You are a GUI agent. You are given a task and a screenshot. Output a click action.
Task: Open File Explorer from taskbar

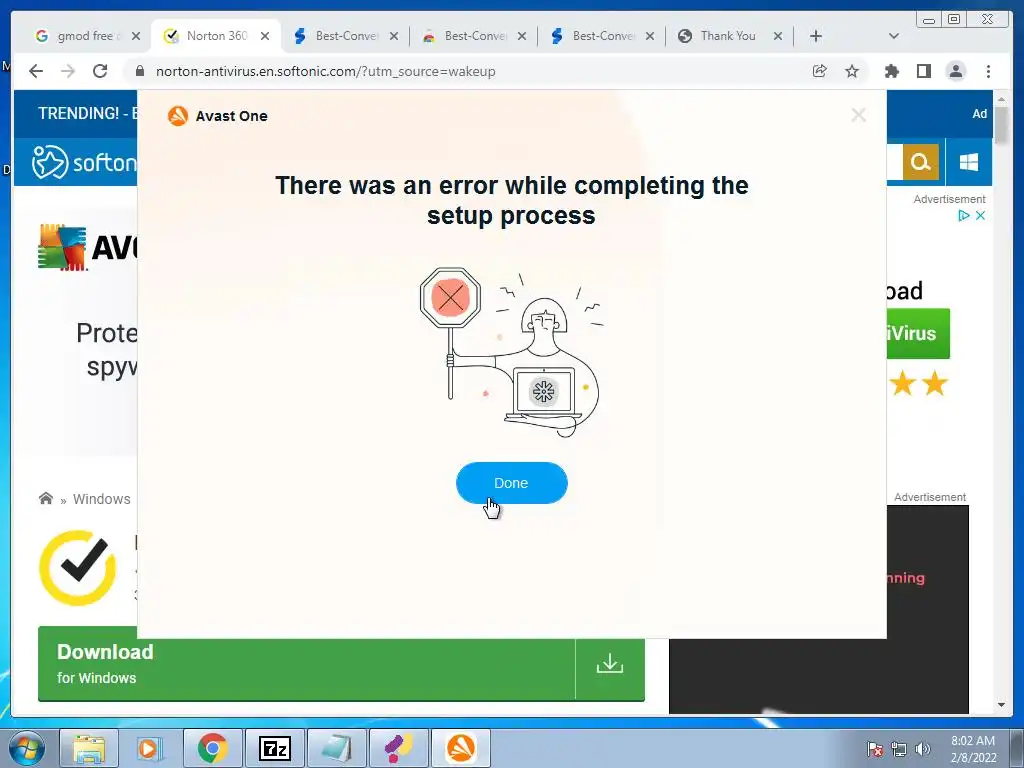coord(88,748)
